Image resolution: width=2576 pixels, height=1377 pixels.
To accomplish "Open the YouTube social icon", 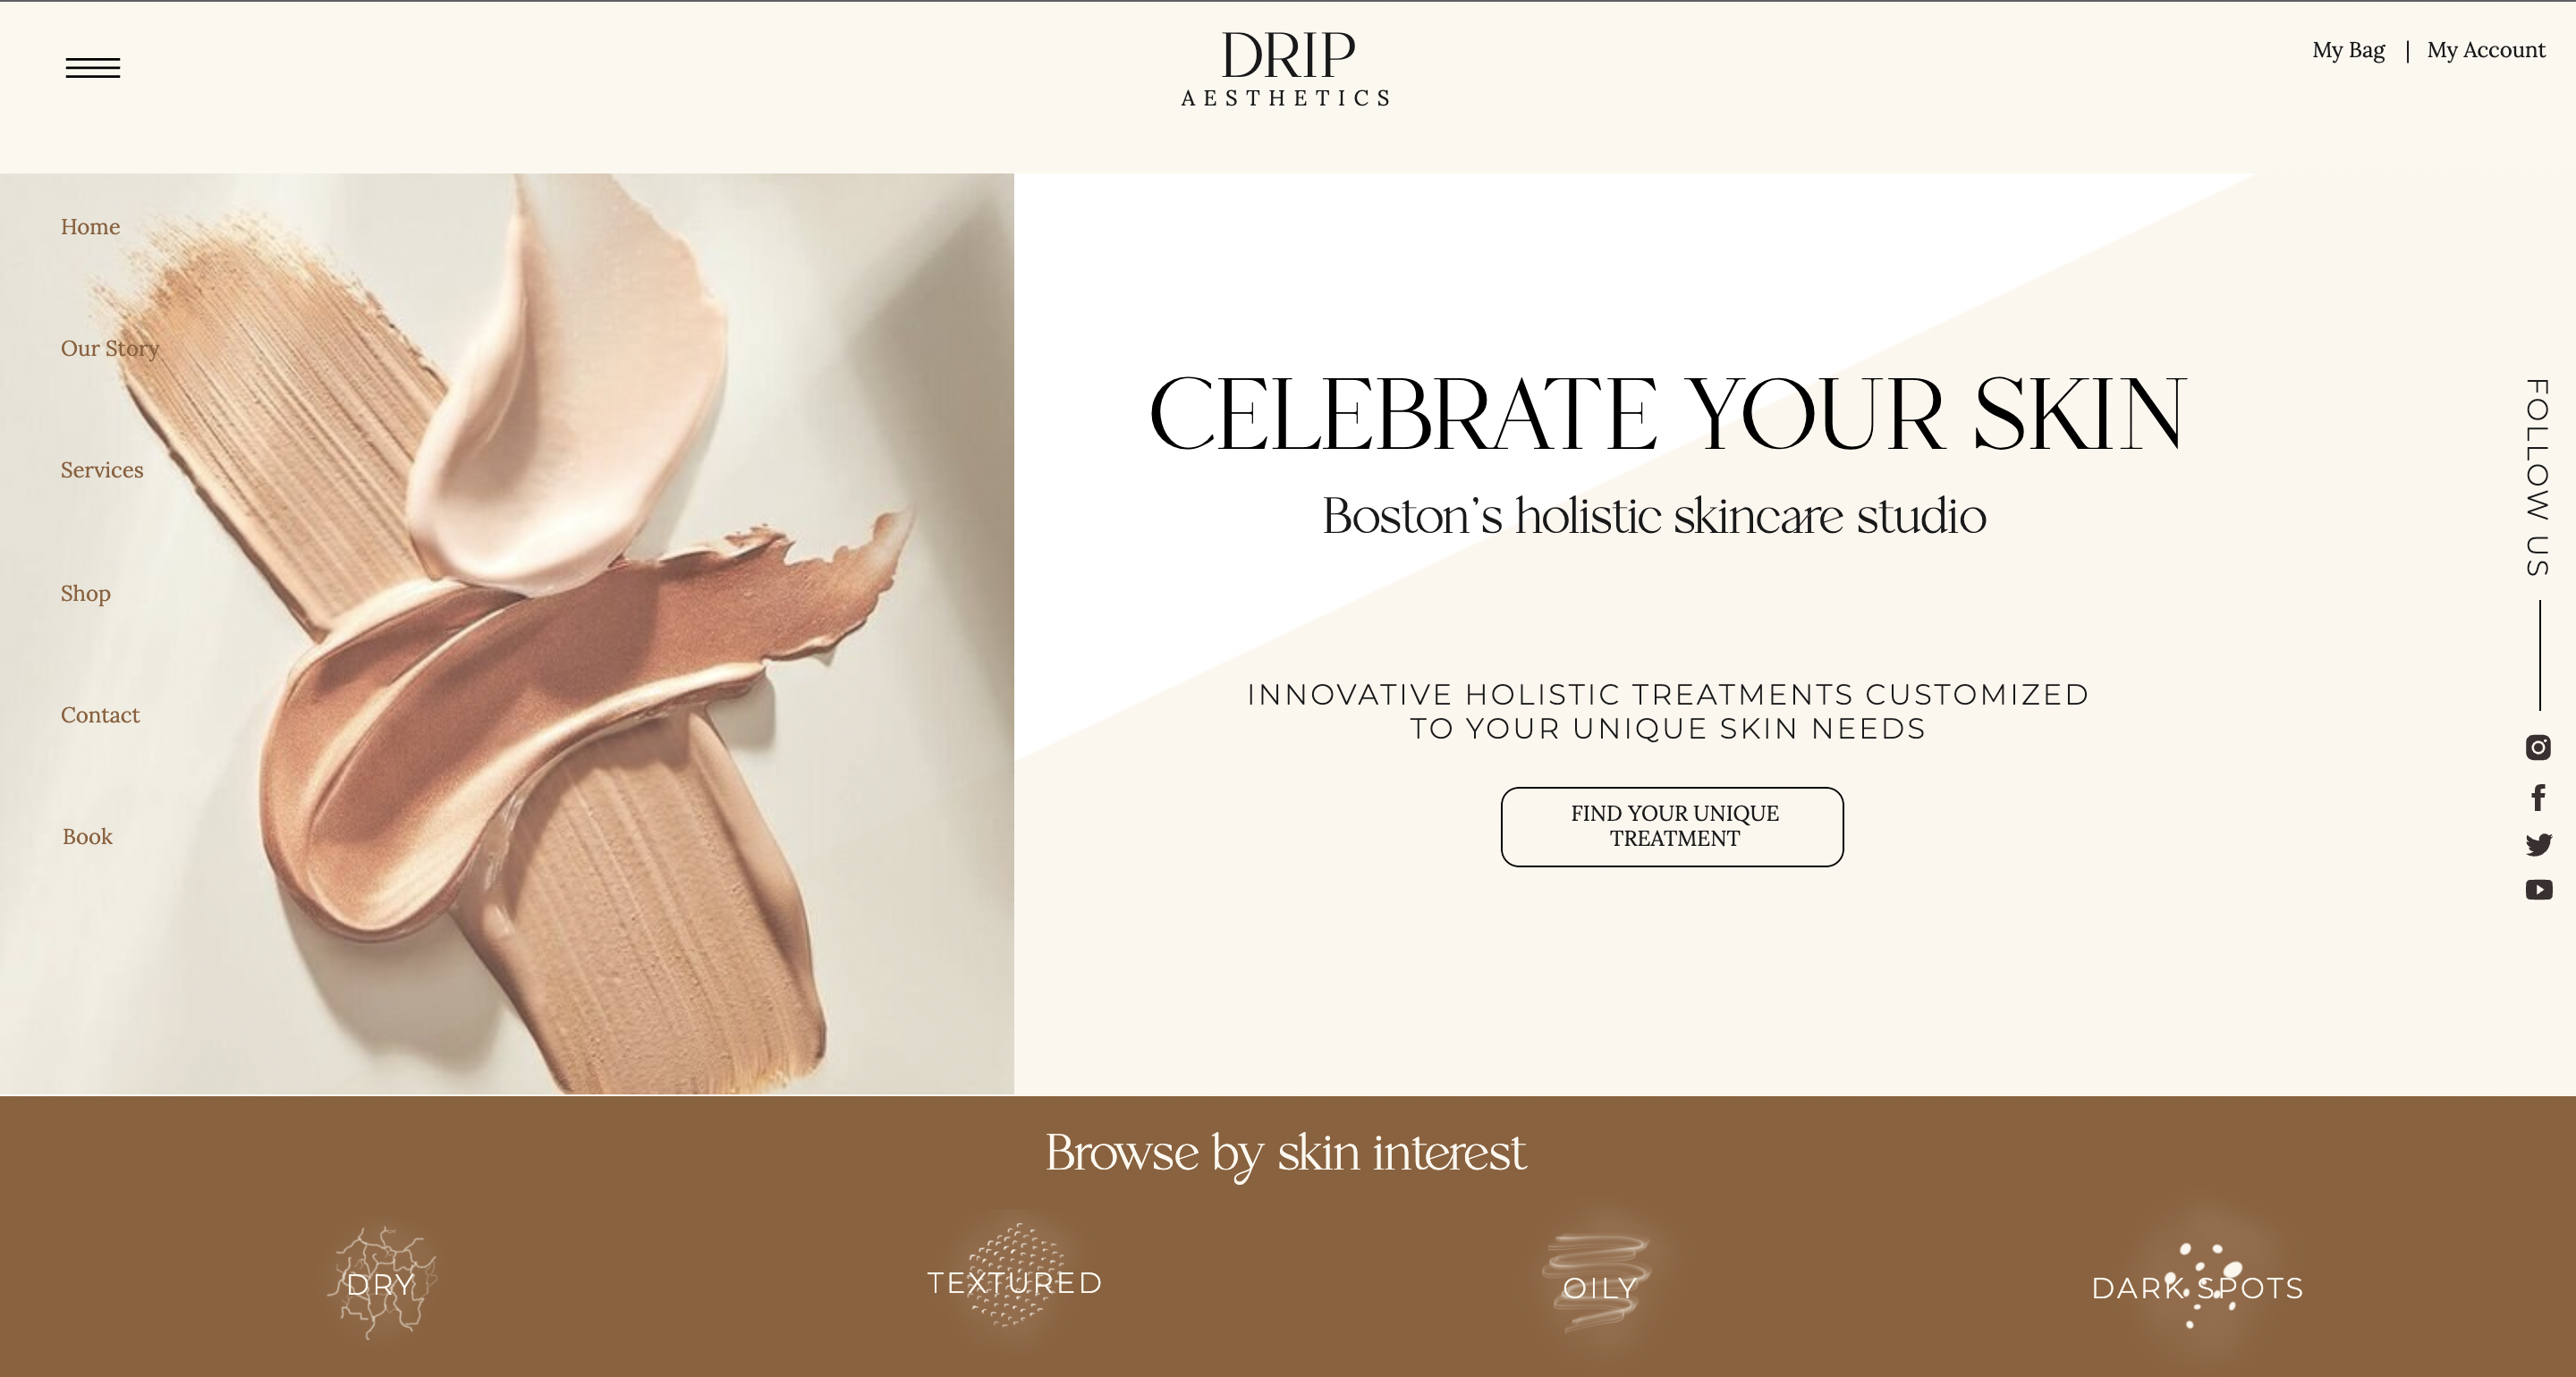I will [2538, 890].
